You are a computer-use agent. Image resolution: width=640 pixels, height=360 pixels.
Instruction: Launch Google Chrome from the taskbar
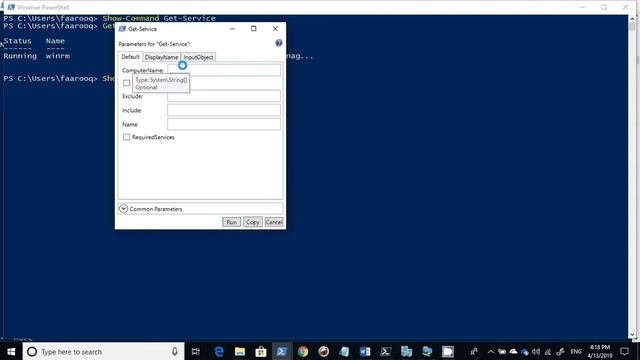coord(303,351)
